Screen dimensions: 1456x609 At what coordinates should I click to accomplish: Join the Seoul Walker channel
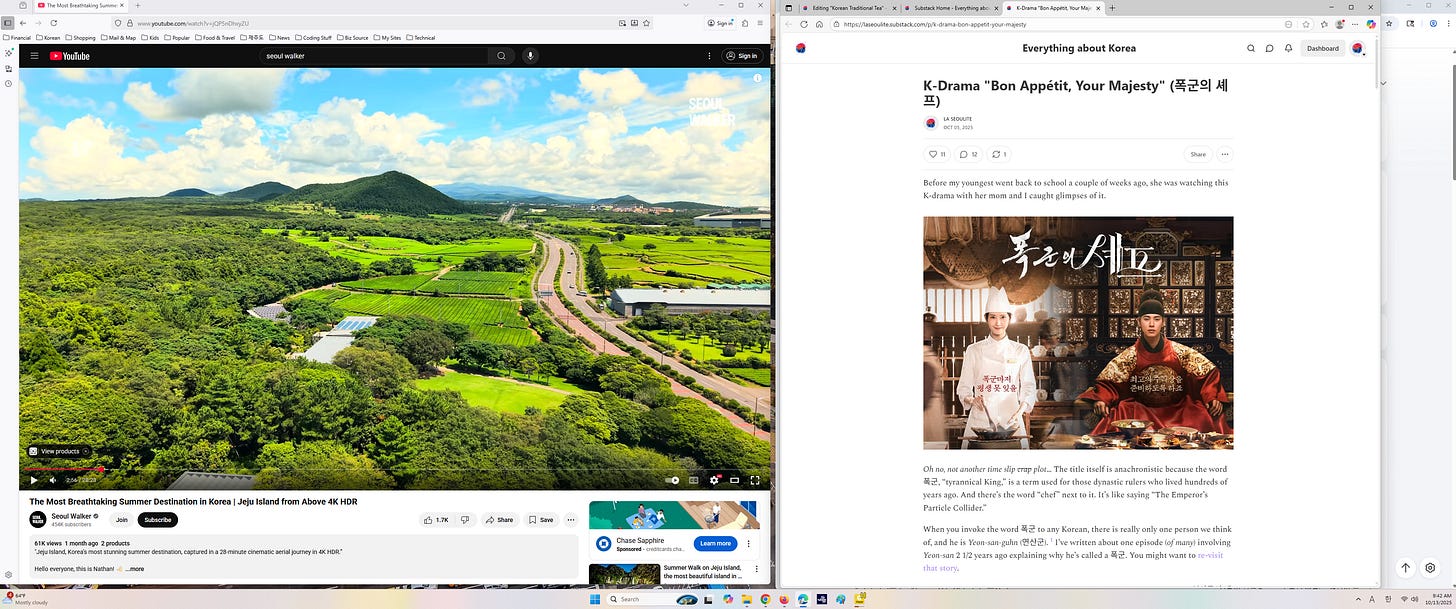click(121, 520)
